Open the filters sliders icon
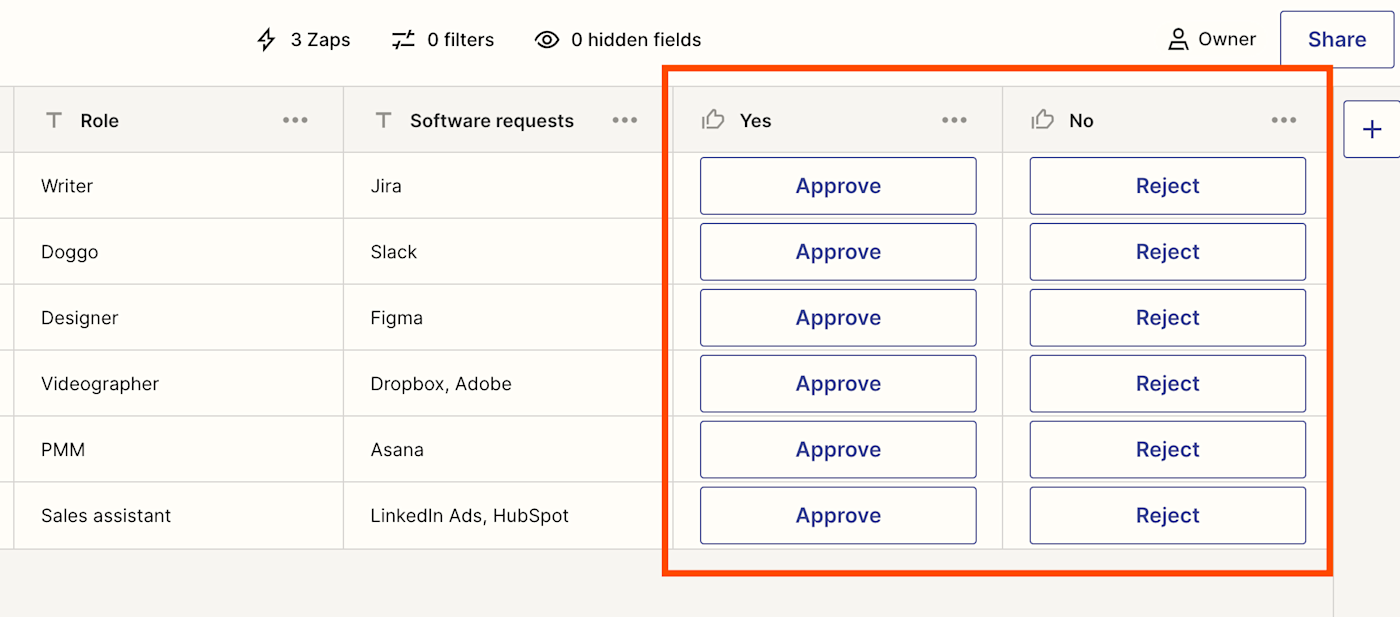1400x617 pixels. pyautogui.click(x=403, y=40)
